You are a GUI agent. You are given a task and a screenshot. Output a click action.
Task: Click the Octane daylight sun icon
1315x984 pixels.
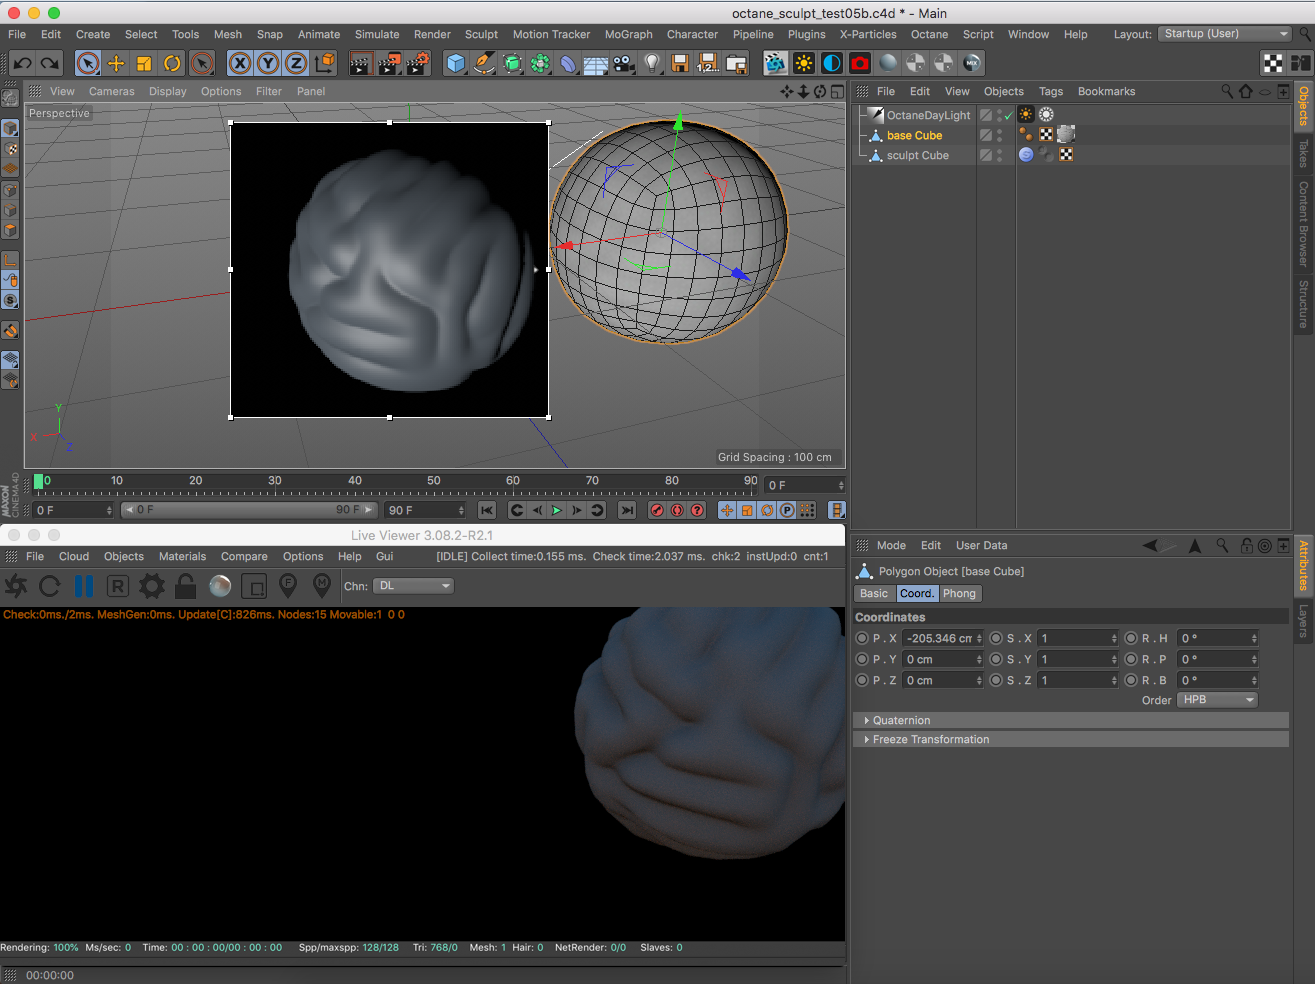(x=804, y=64)
